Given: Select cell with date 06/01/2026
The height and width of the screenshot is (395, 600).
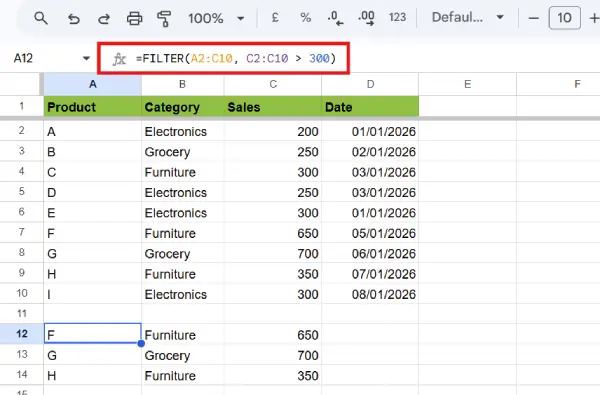Looking at the screenshot, I should coord(370,253).
